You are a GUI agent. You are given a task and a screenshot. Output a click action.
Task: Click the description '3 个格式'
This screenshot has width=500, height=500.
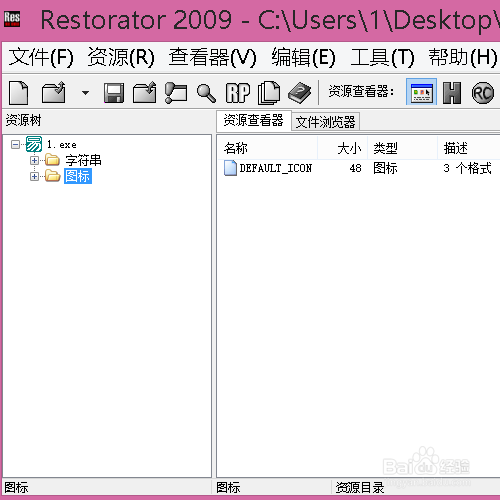467,168
